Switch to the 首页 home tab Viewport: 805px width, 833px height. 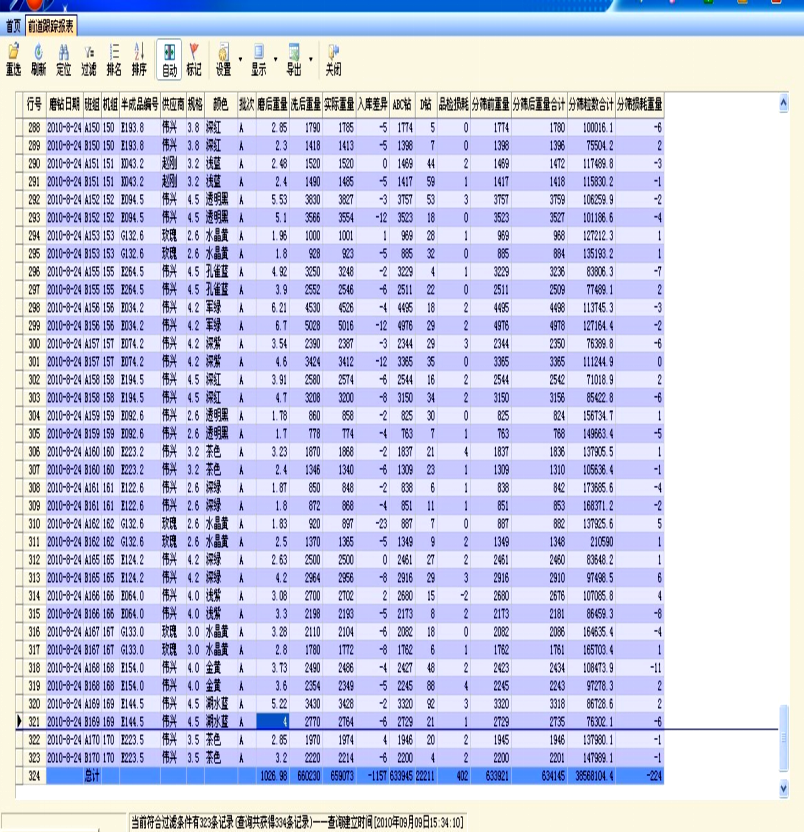tap(12, 25)
